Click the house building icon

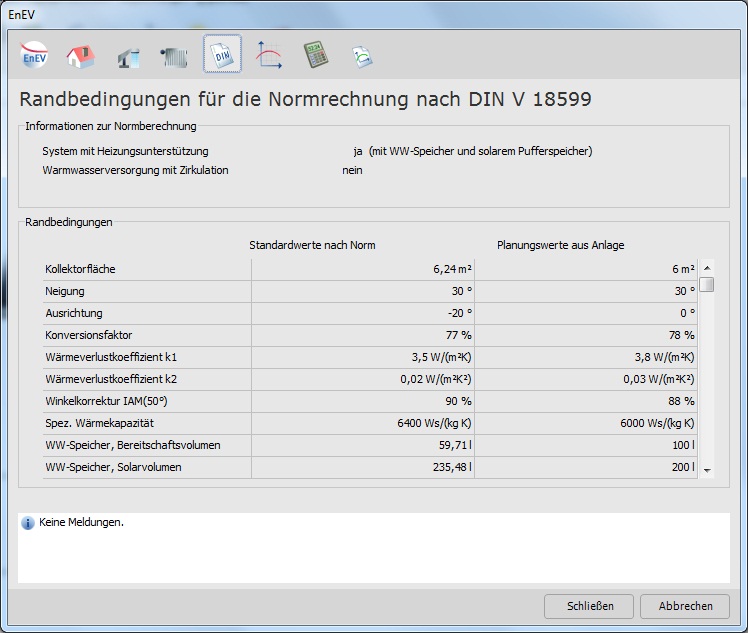coord(81,56)
